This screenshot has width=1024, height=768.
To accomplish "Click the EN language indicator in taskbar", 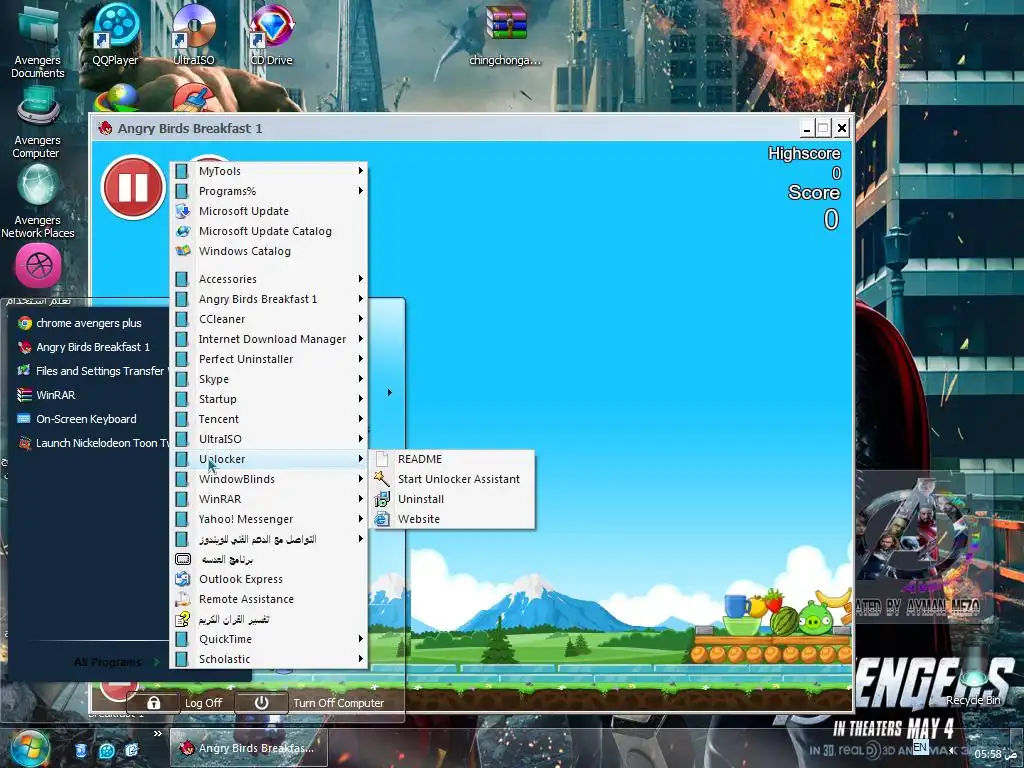I will point(920,747).
